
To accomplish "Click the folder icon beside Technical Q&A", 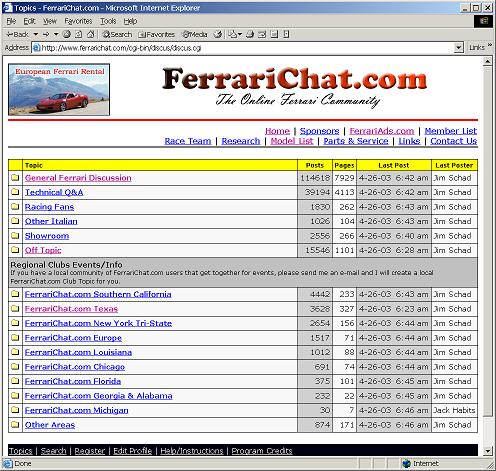I will pos(15,192).
